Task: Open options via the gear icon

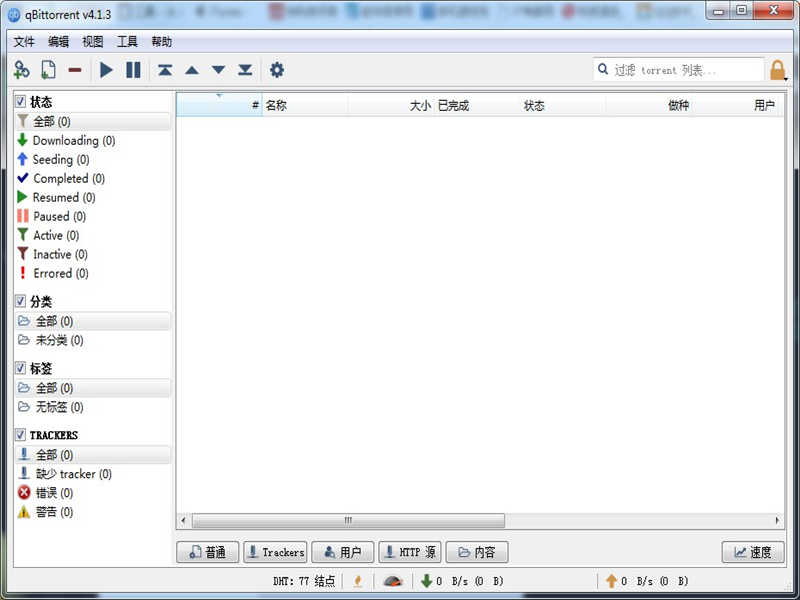Action: point(277,70)
